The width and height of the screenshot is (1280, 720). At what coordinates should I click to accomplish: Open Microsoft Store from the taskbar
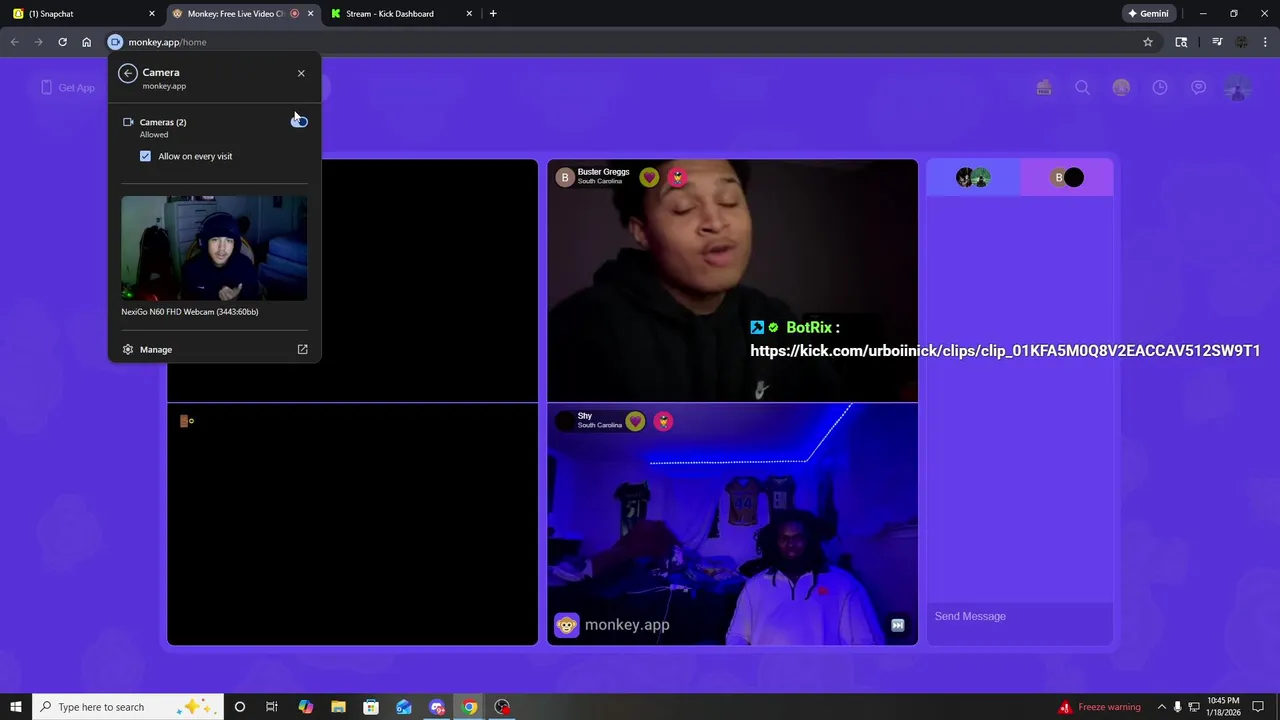[371, 707]
